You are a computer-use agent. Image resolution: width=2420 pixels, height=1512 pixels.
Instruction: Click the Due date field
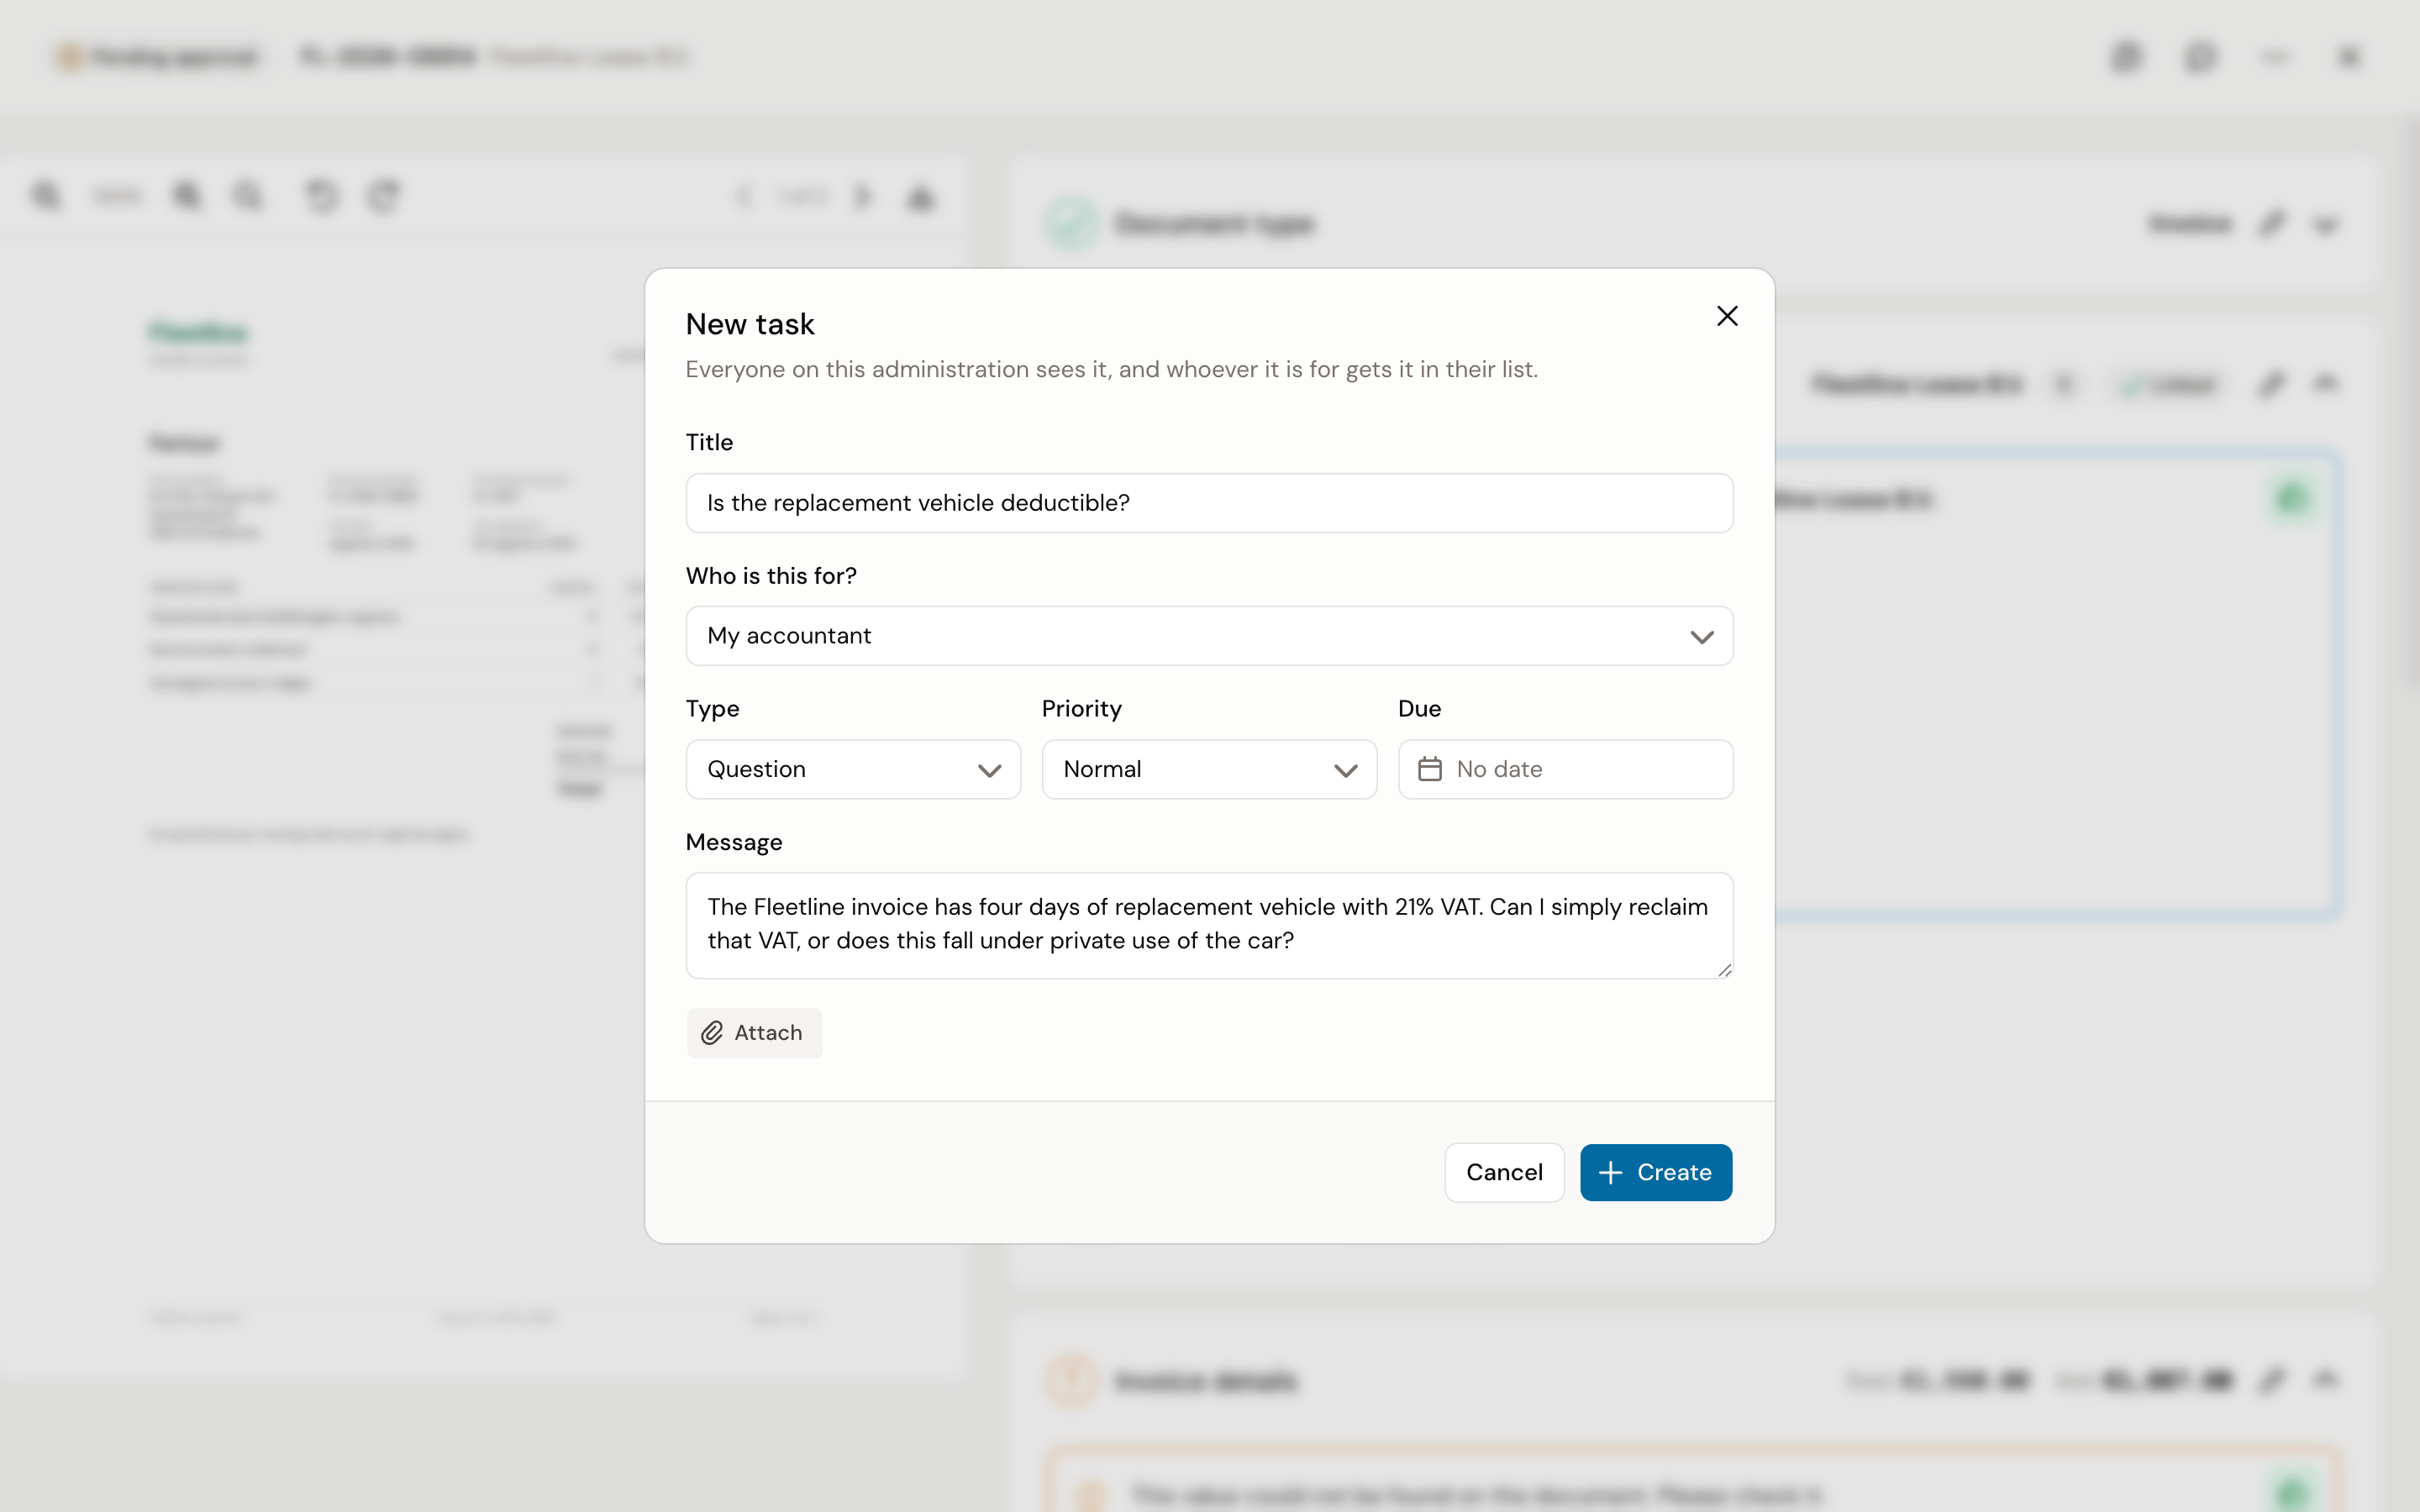coord(1565,769)
